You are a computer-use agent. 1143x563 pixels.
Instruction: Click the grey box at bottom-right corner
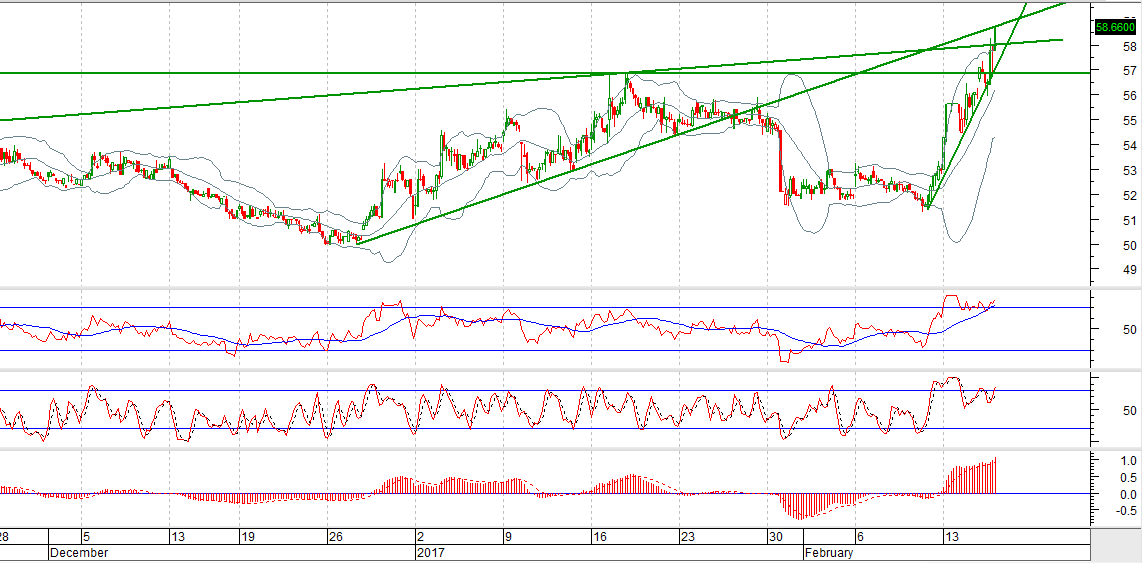(1116, 544)
